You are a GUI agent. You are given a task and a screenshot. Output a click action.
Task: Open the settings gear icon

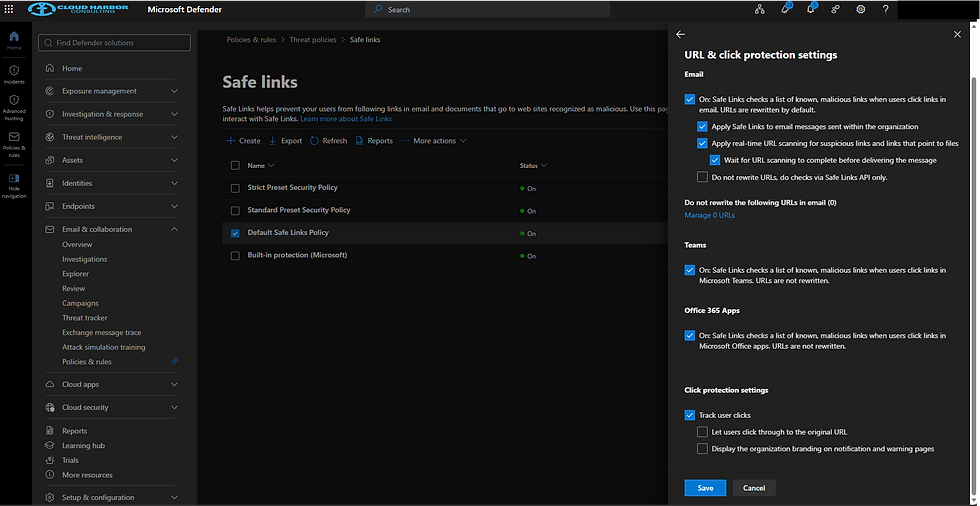tap(861, 9)
